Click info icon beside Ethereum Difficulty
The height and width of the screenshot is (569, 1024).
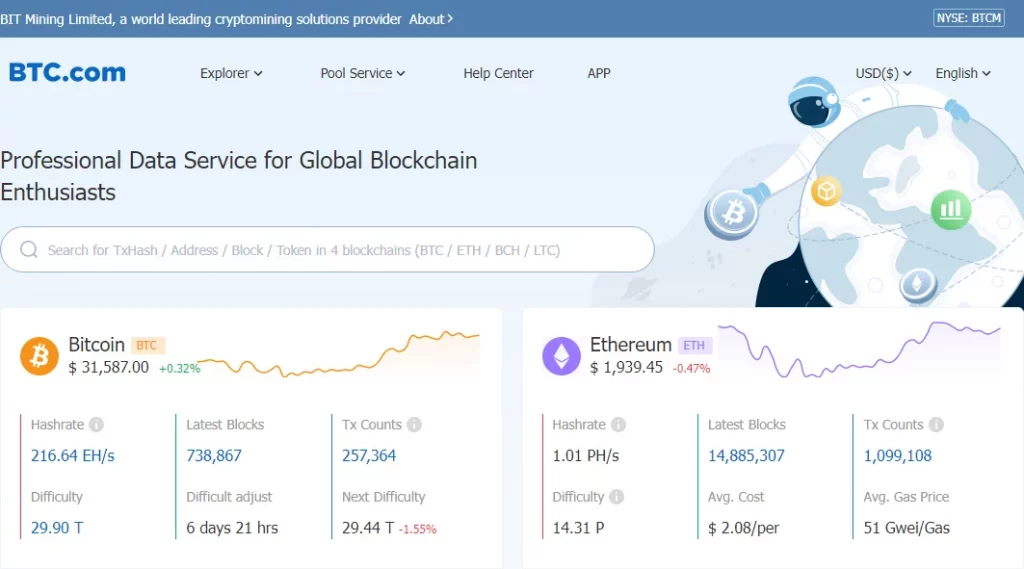617,497
